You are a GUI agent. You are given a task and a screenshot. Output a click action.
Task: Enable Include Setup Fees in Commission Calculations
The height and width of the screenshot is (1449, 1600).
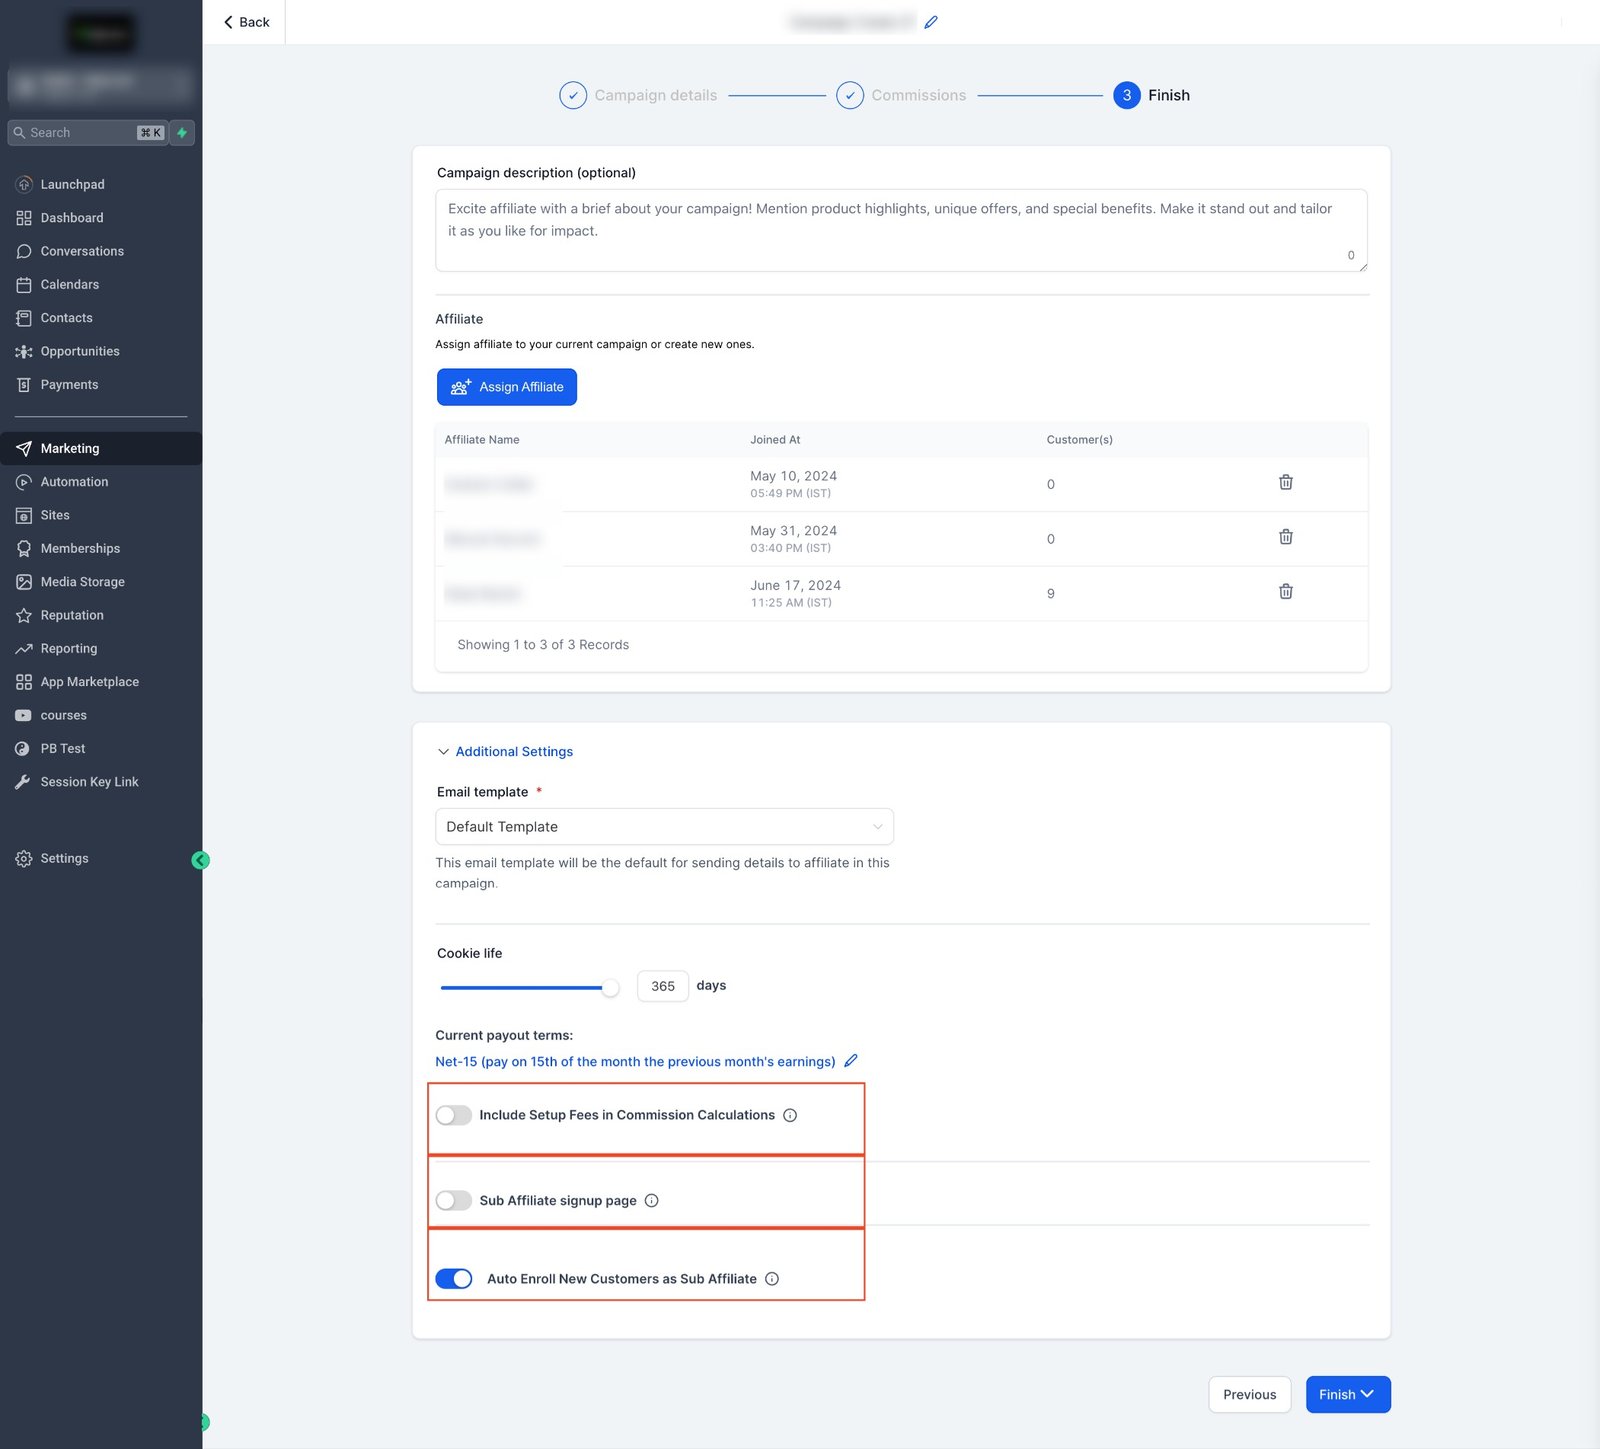point(454,1115)
